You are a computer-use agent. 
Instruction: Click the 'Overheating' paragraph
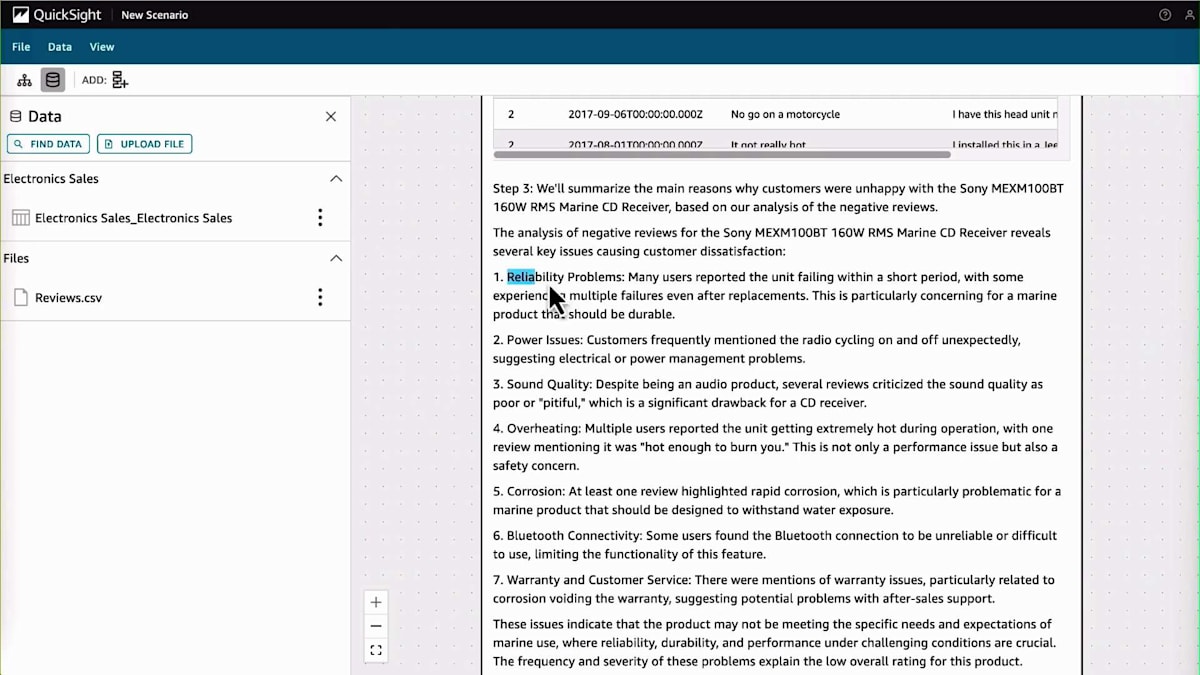pyautogui.click(x=775, y=447)
